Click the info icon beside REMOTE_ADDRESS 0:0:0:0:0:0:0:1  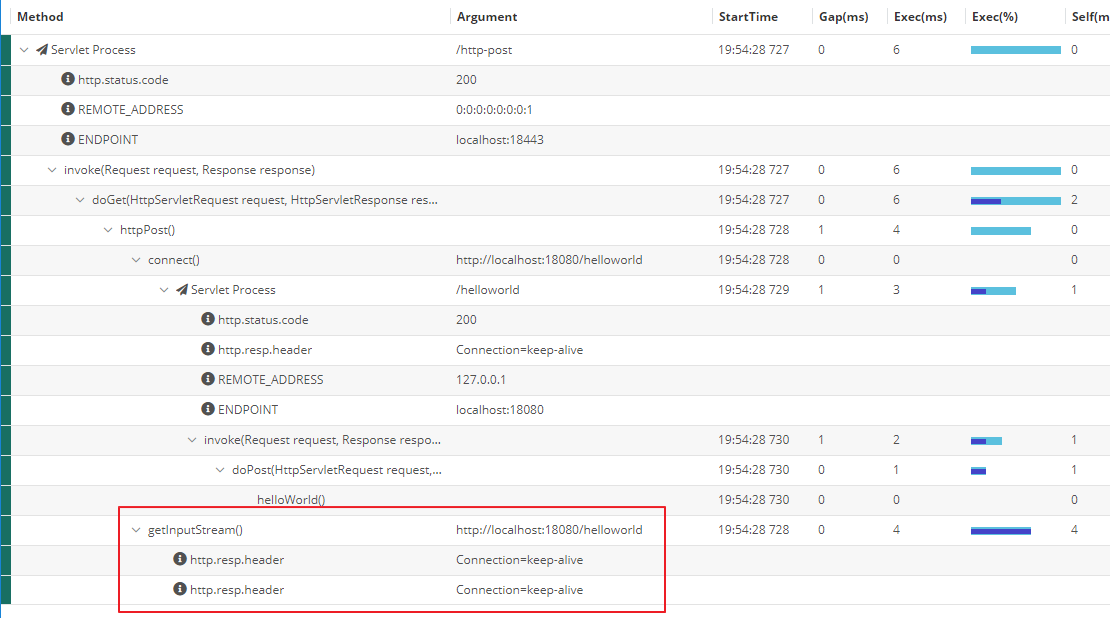tap(67, 109)
